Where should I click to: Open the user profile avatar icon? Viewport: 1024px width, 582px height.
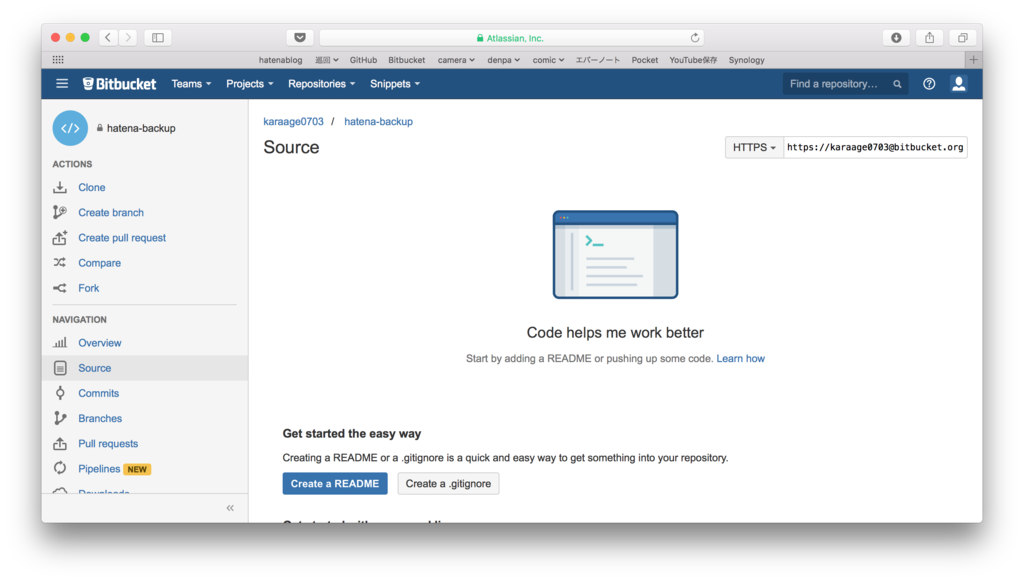[x=959, y=84]
